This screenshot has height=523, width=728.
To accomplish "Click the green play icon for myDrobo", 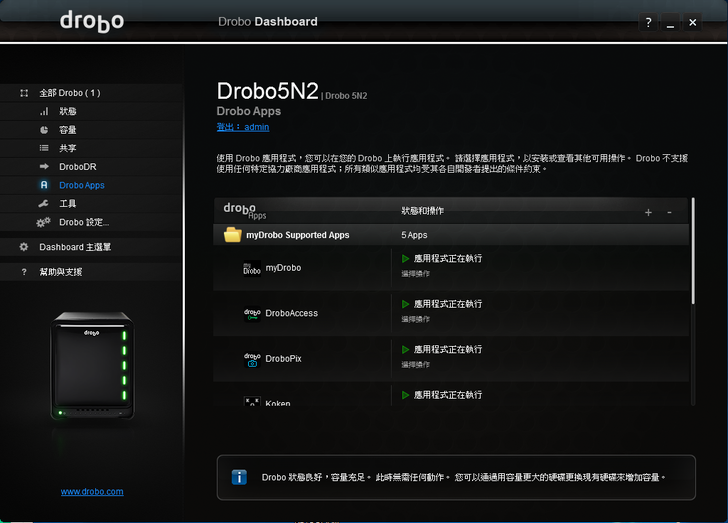I will [405, 258].
